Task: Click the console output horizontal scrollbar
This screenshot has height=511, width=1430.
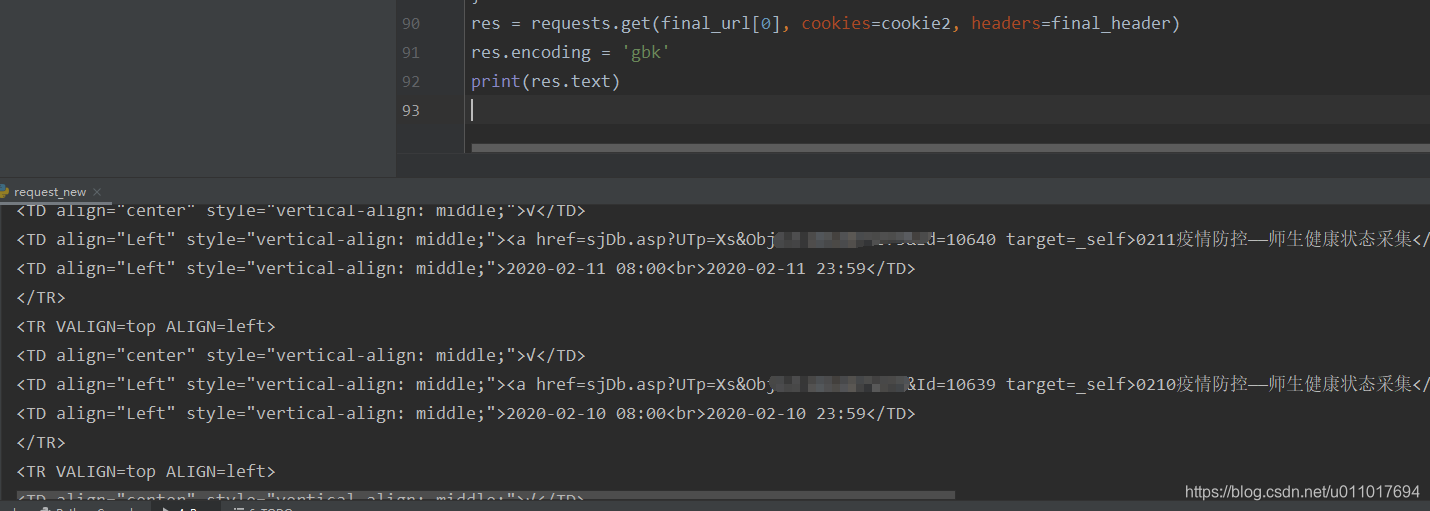Action: pos(485,495)
